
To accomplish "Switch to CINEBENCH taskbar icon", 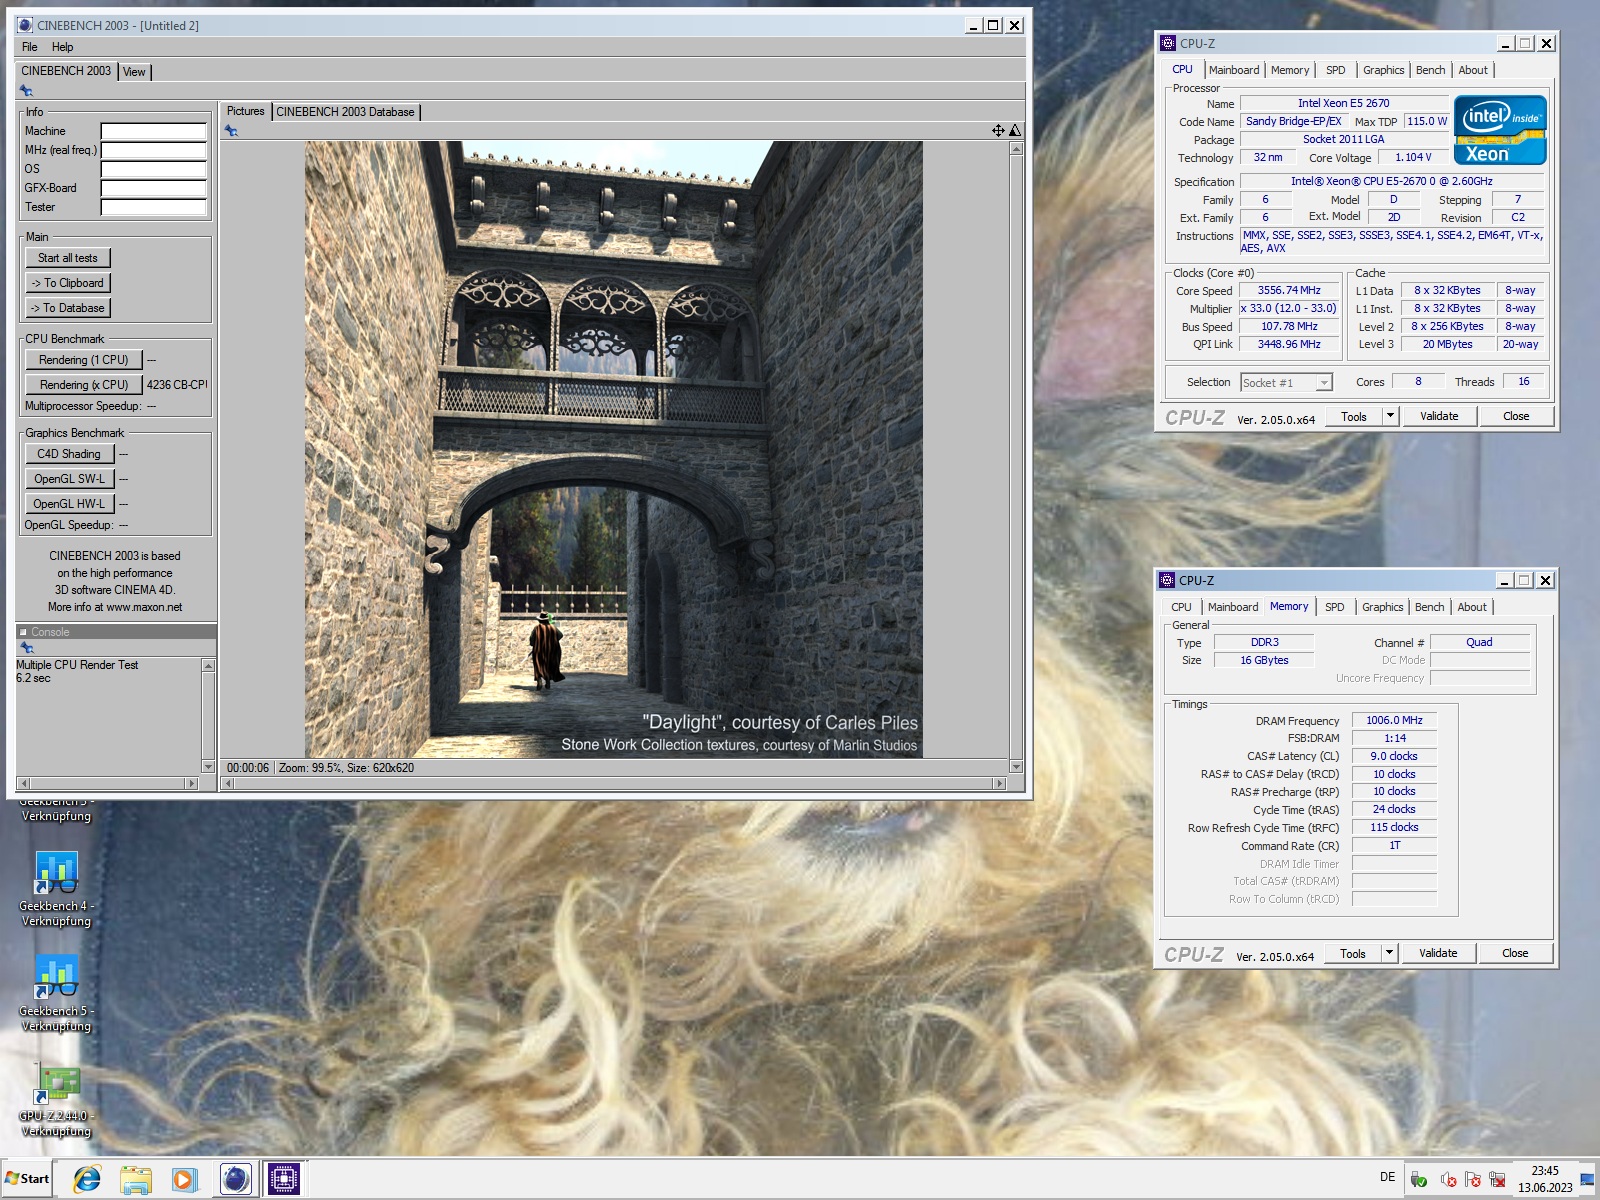I will pyautogui.click(x=235, y=1179).
